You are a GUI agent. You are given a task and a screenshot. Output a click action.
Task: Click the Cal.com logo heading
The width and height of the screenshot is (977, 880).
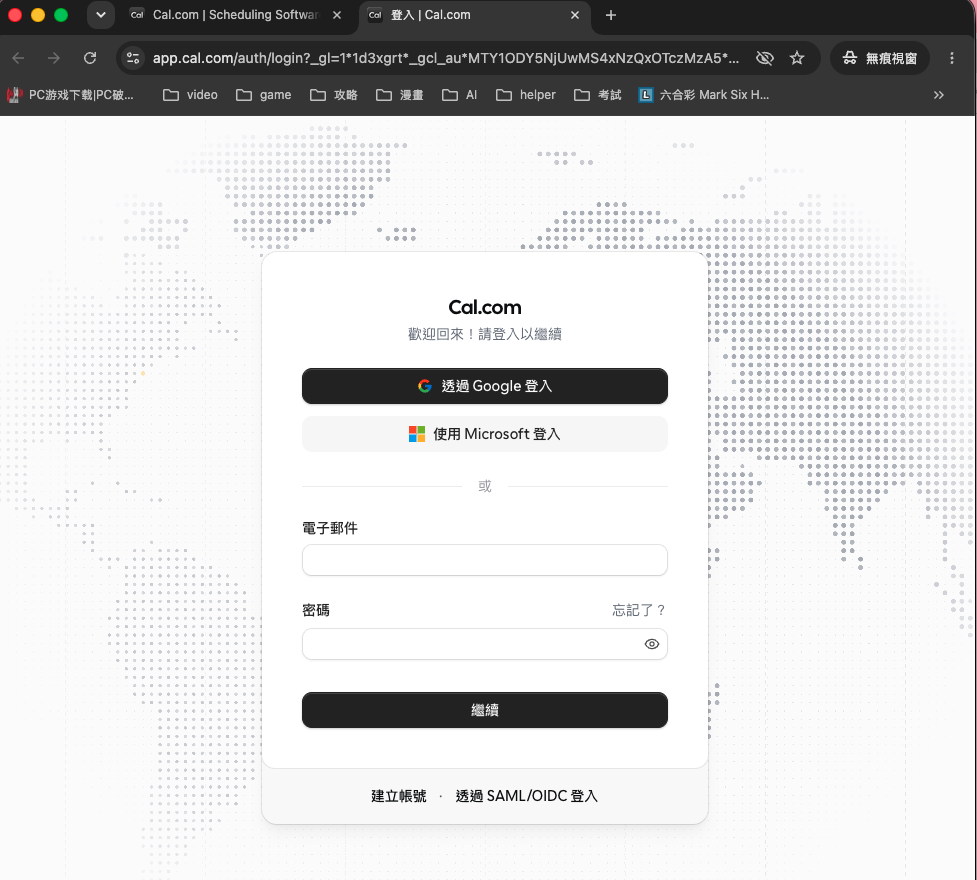point(485,307)
